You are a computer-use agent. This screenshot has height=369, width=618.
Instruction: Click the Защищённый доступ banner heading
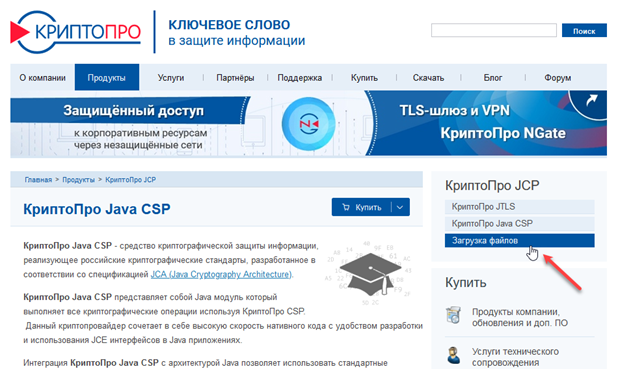coord(134,110)
